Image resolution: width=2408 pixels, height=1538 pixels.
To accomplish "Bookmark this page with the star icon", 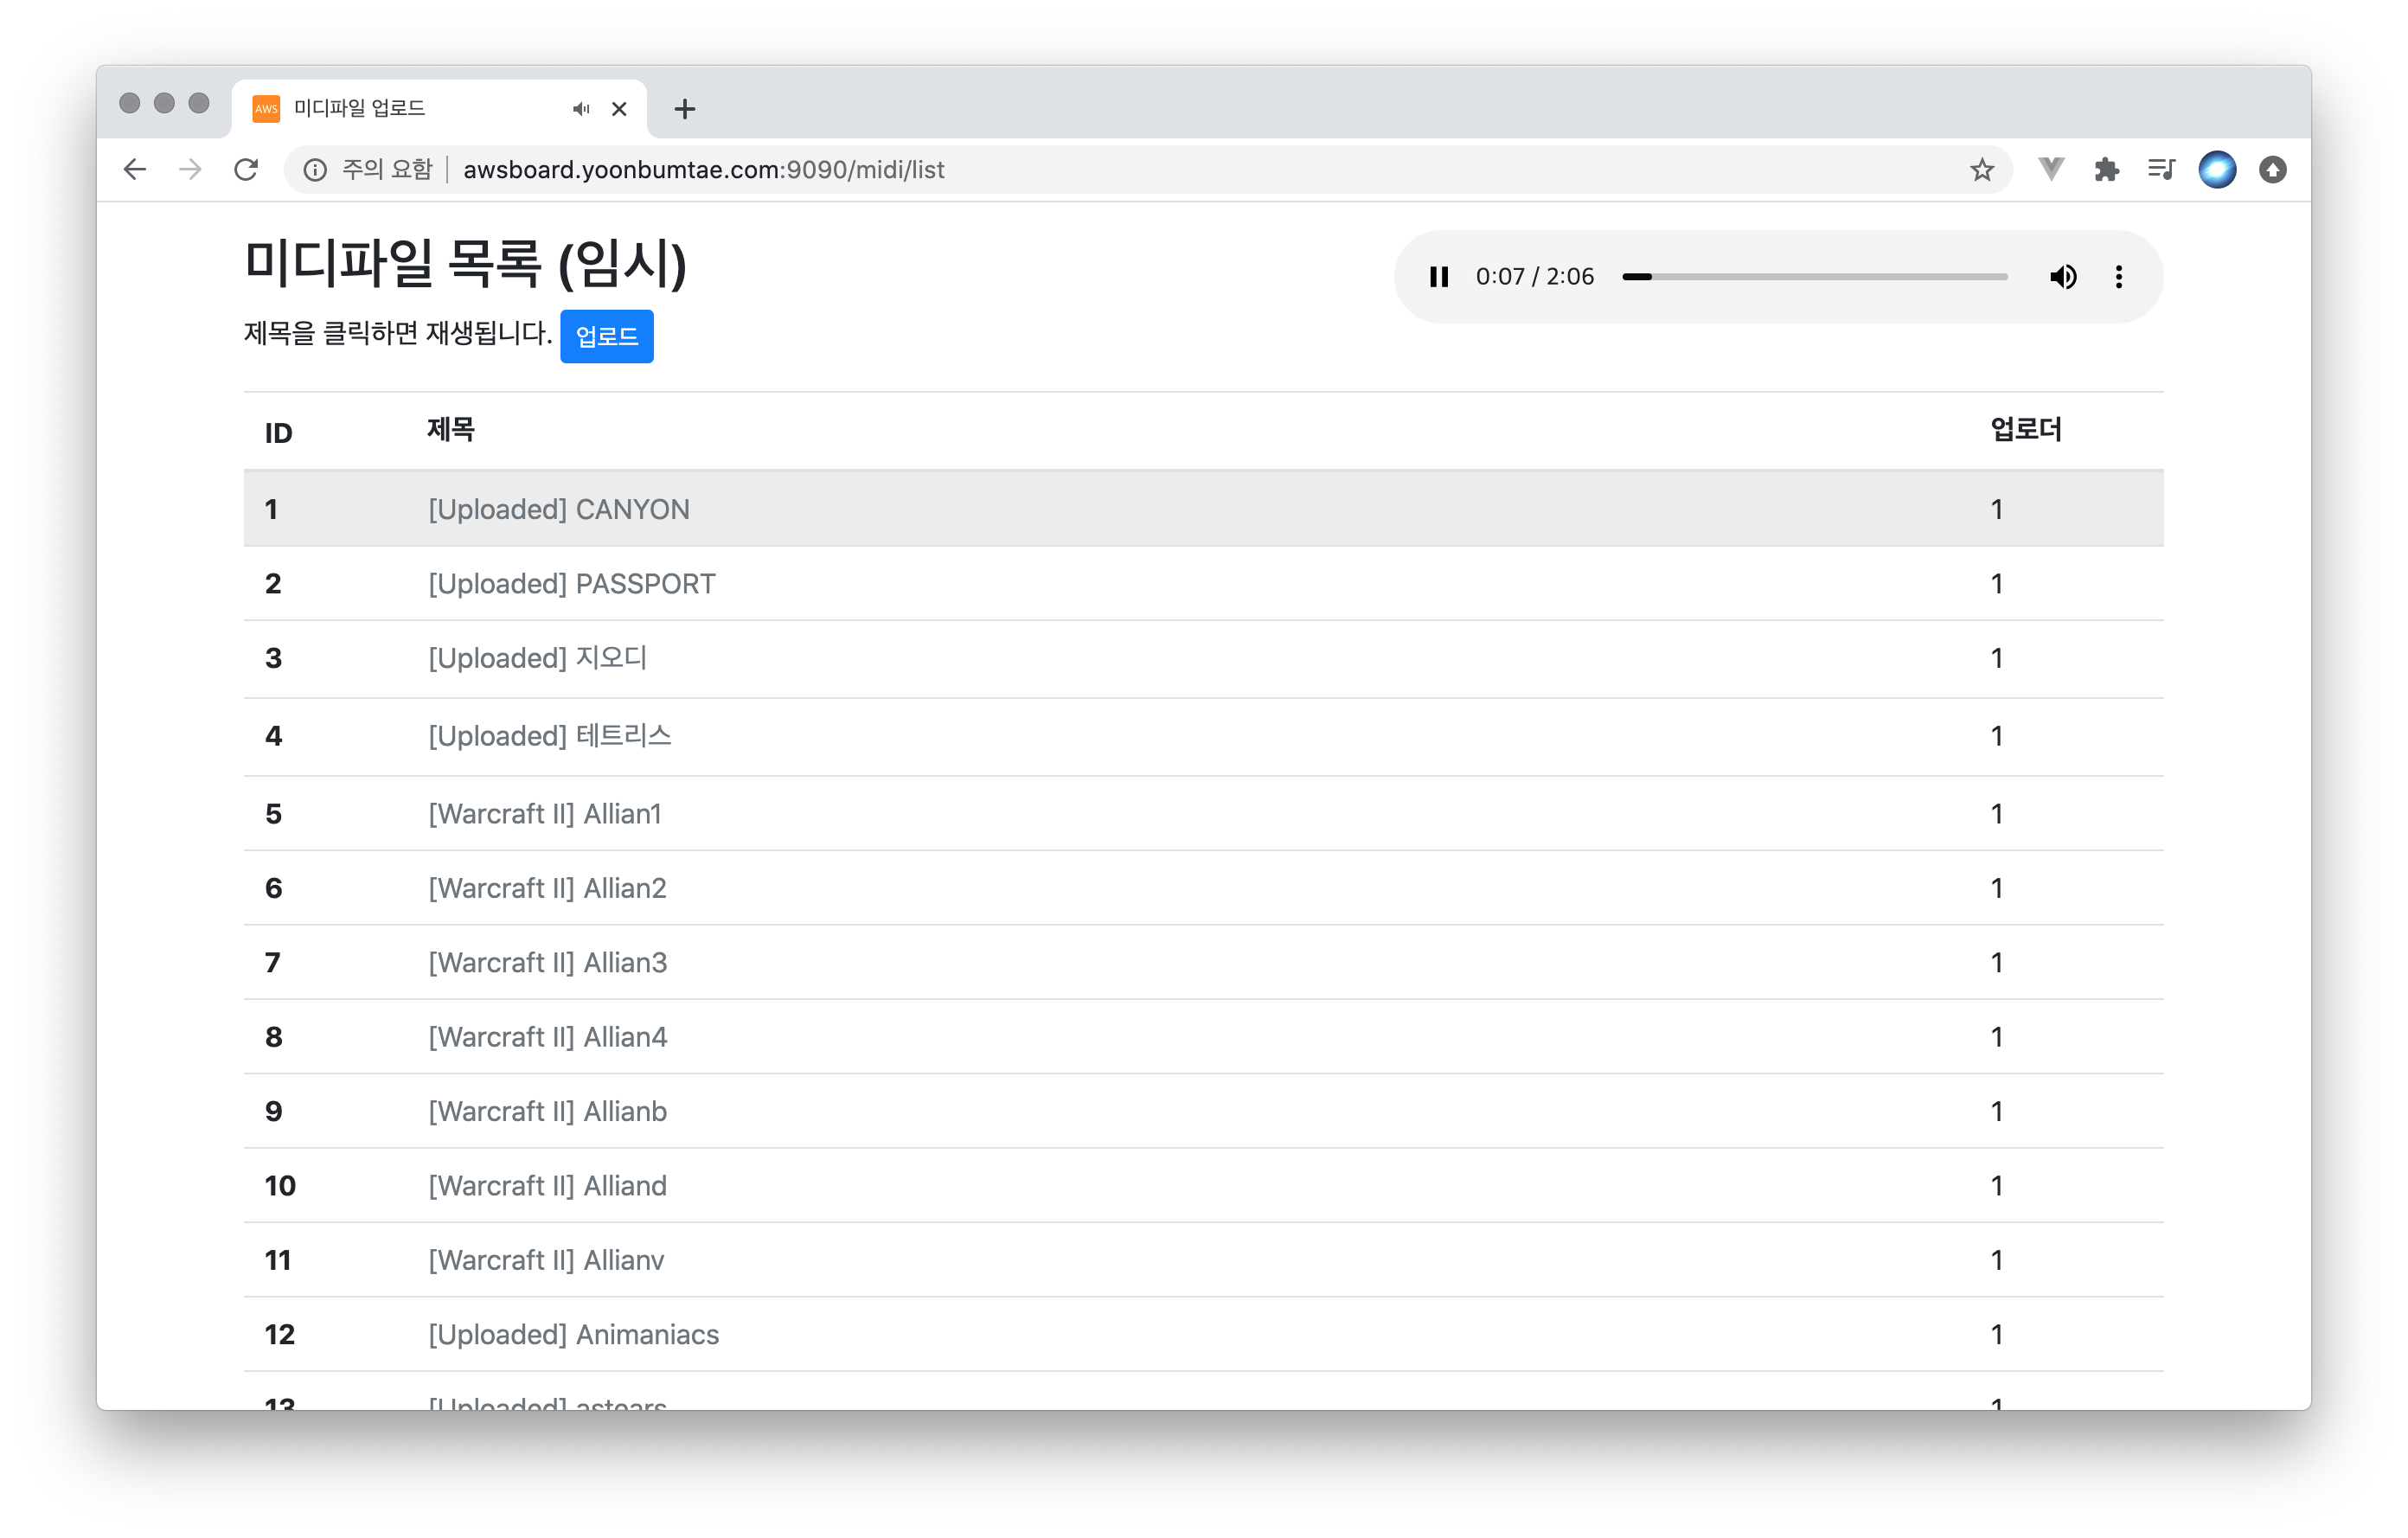I will coord(1981,170).
